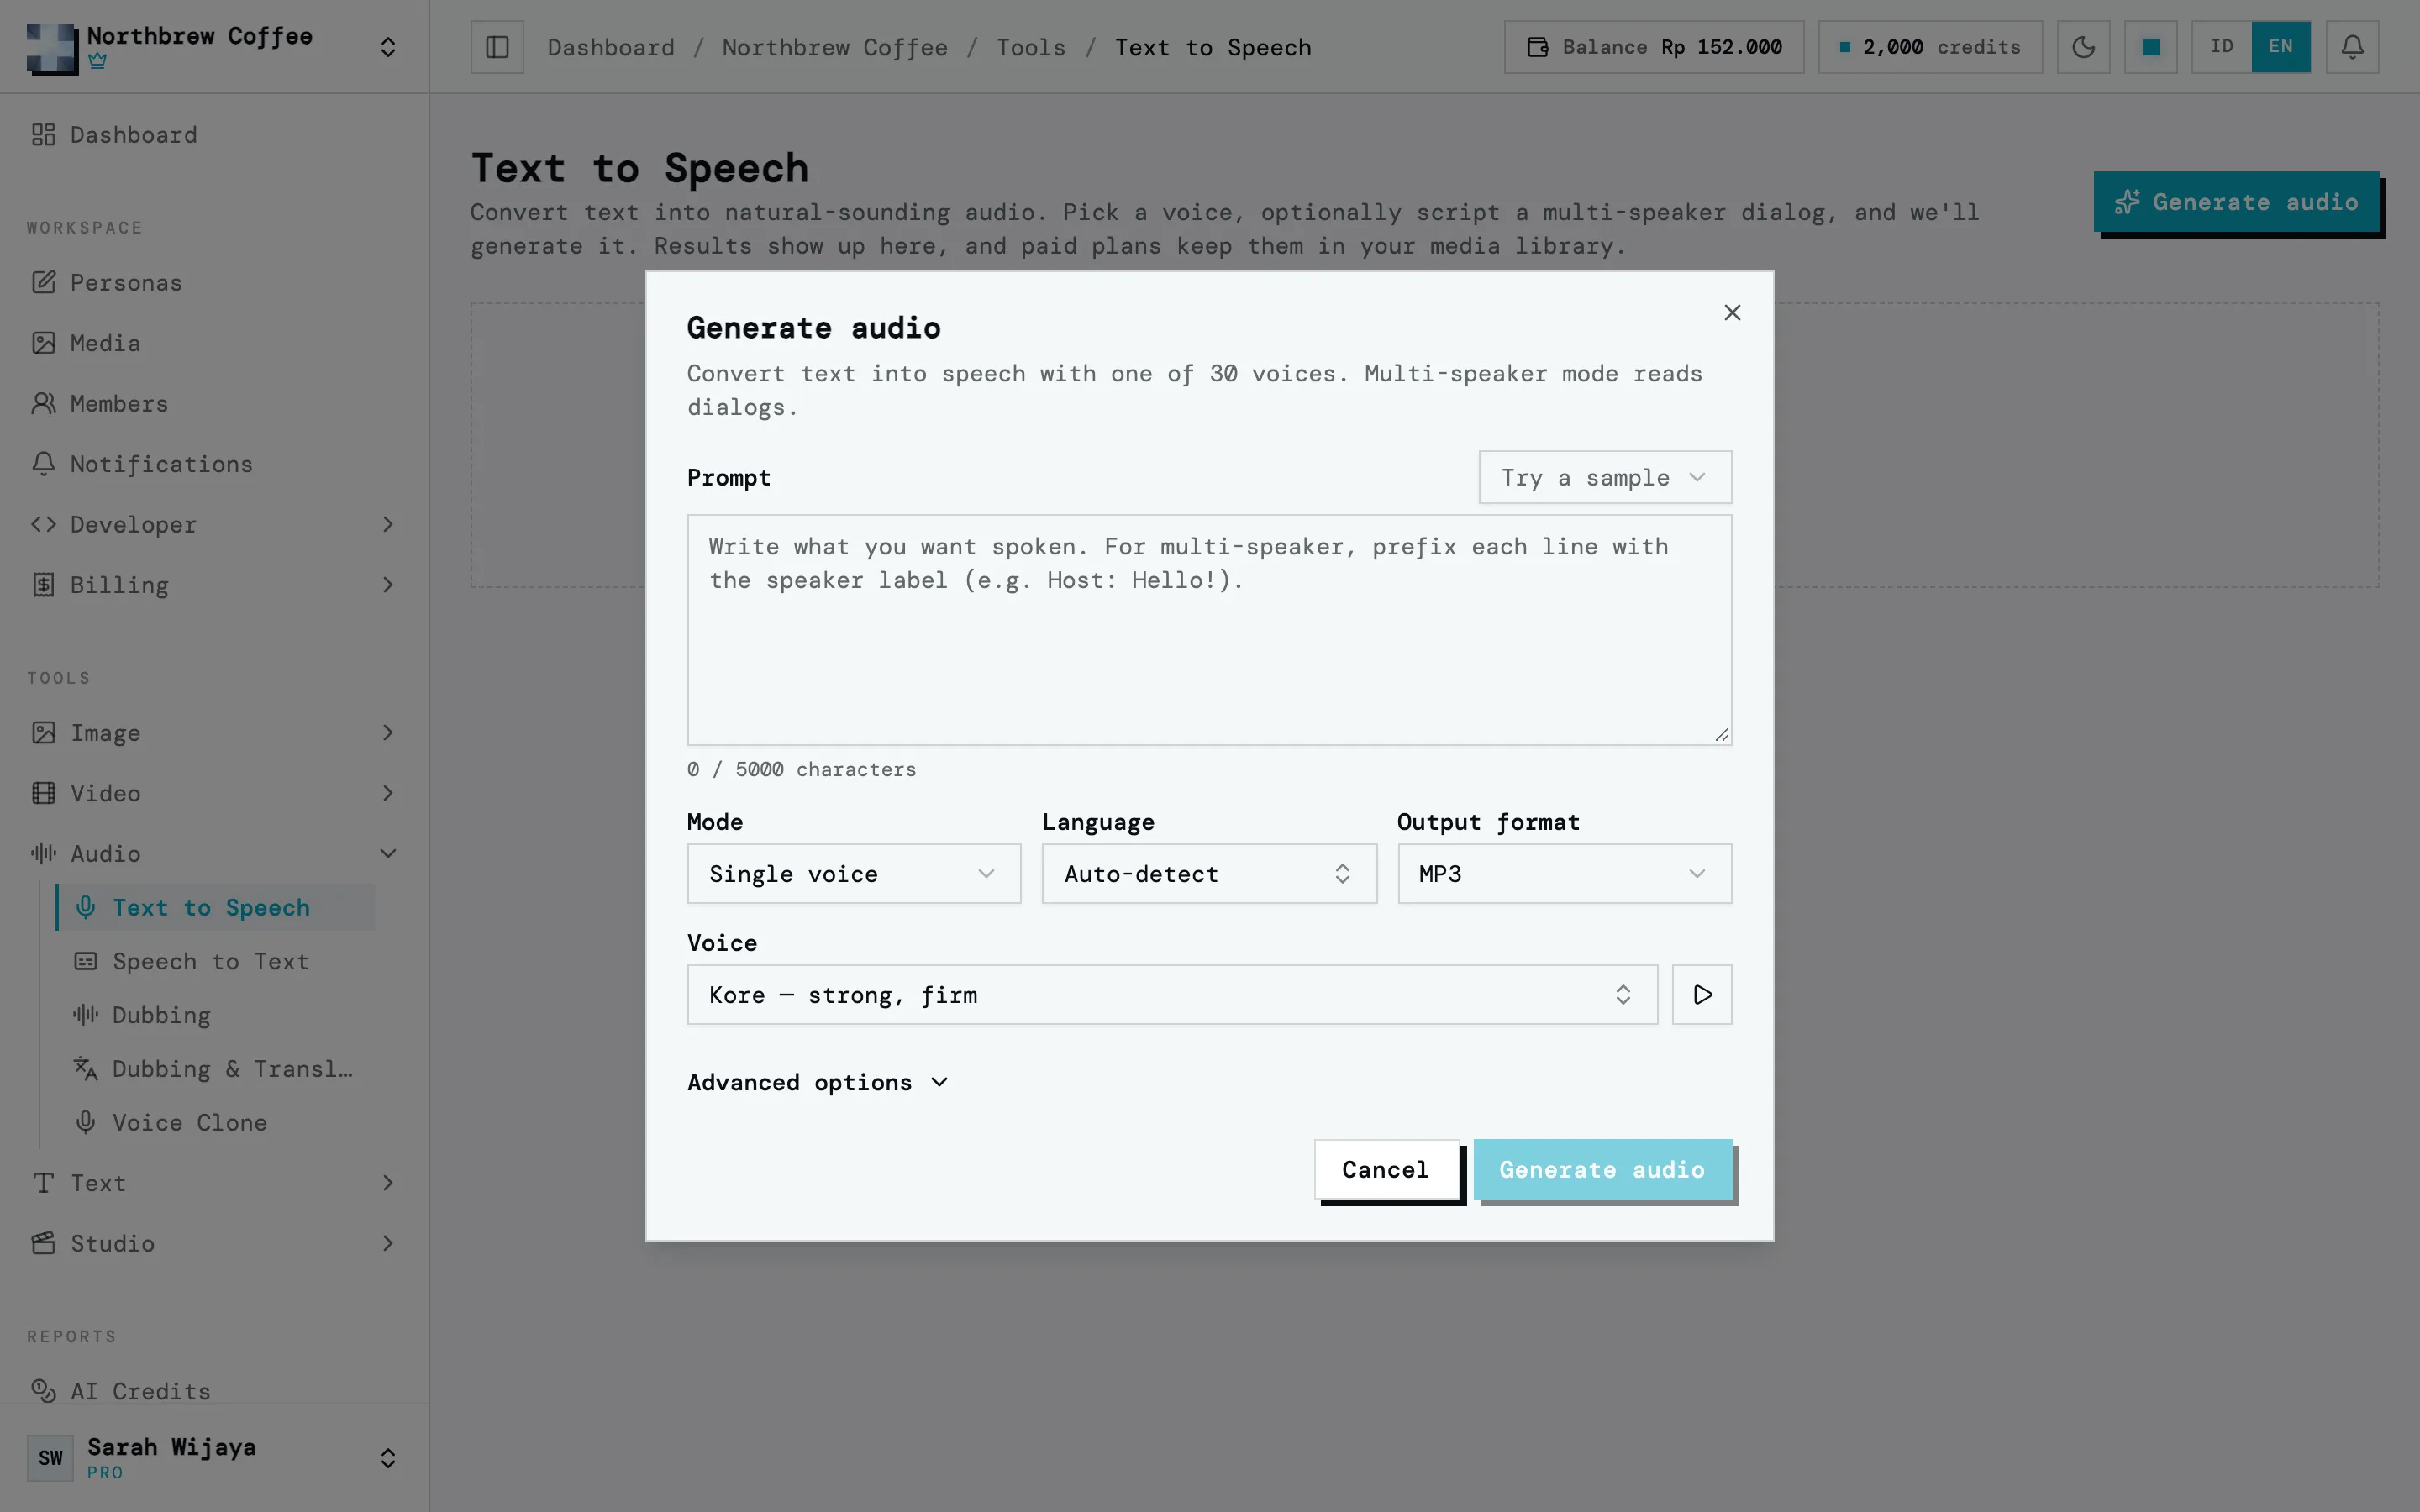The width and height of the screenshot is (2420, 1512).
Task: Preview the selected voice with play button
Action: [1701, 994]
